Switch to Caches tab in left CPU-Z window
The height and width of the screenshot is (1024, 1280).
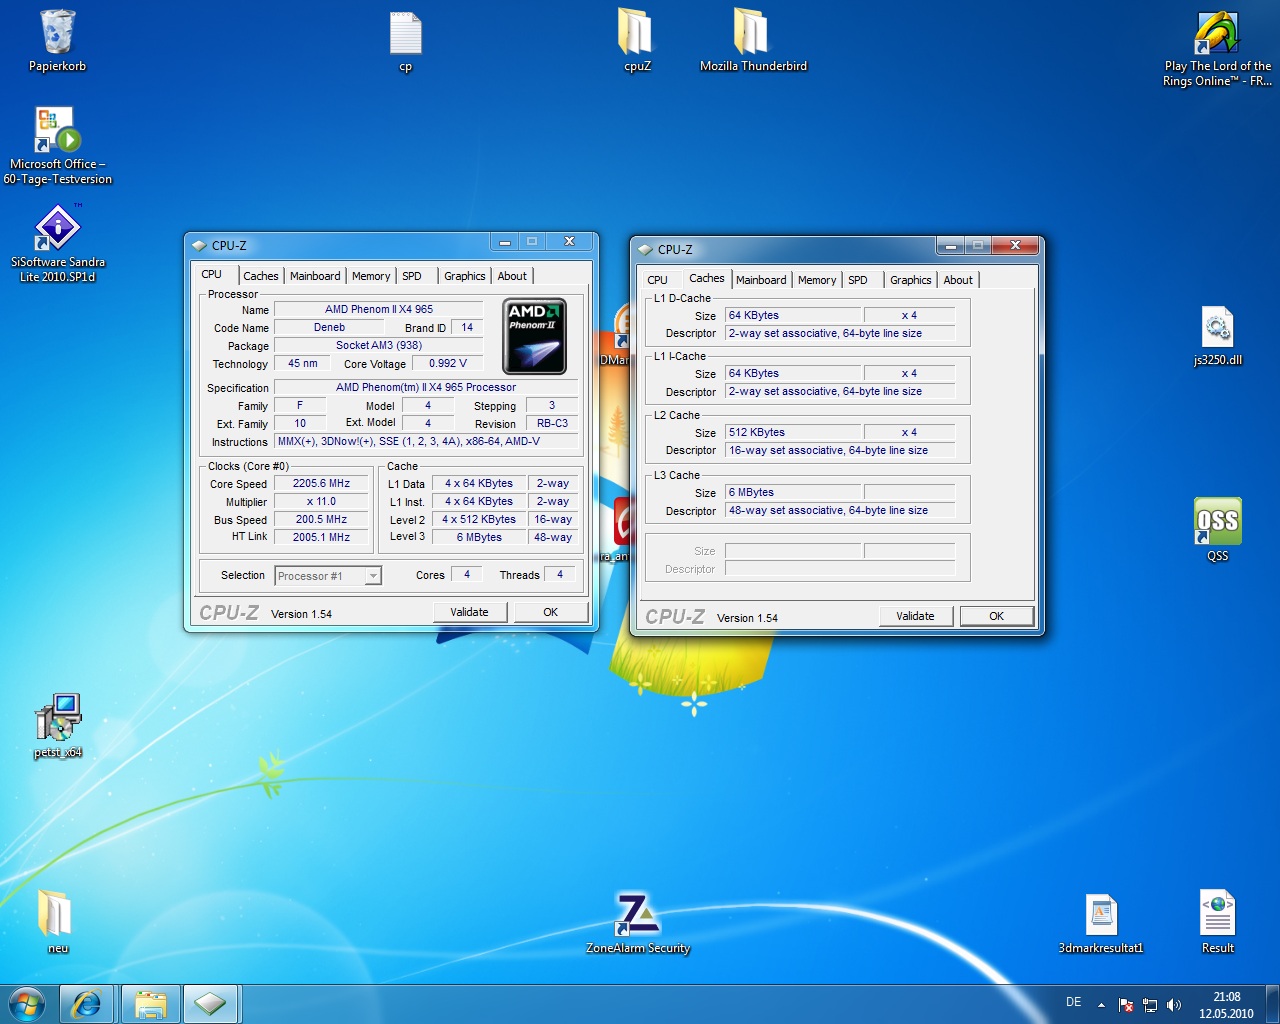260,276
